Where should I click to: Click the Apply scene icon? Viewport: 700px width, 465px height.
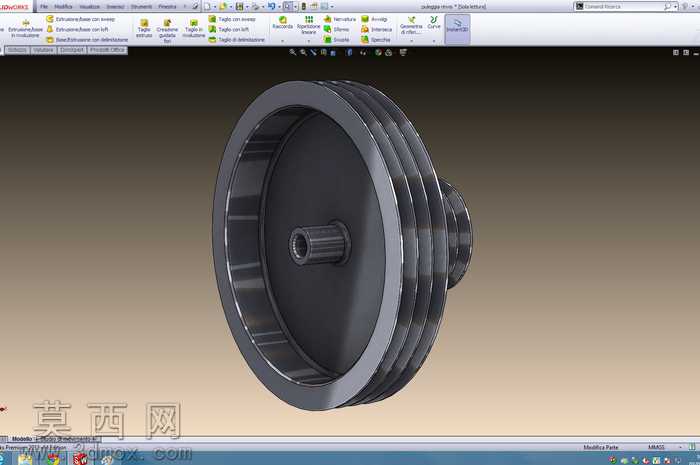pyautogui.click(x=389, y=52)
